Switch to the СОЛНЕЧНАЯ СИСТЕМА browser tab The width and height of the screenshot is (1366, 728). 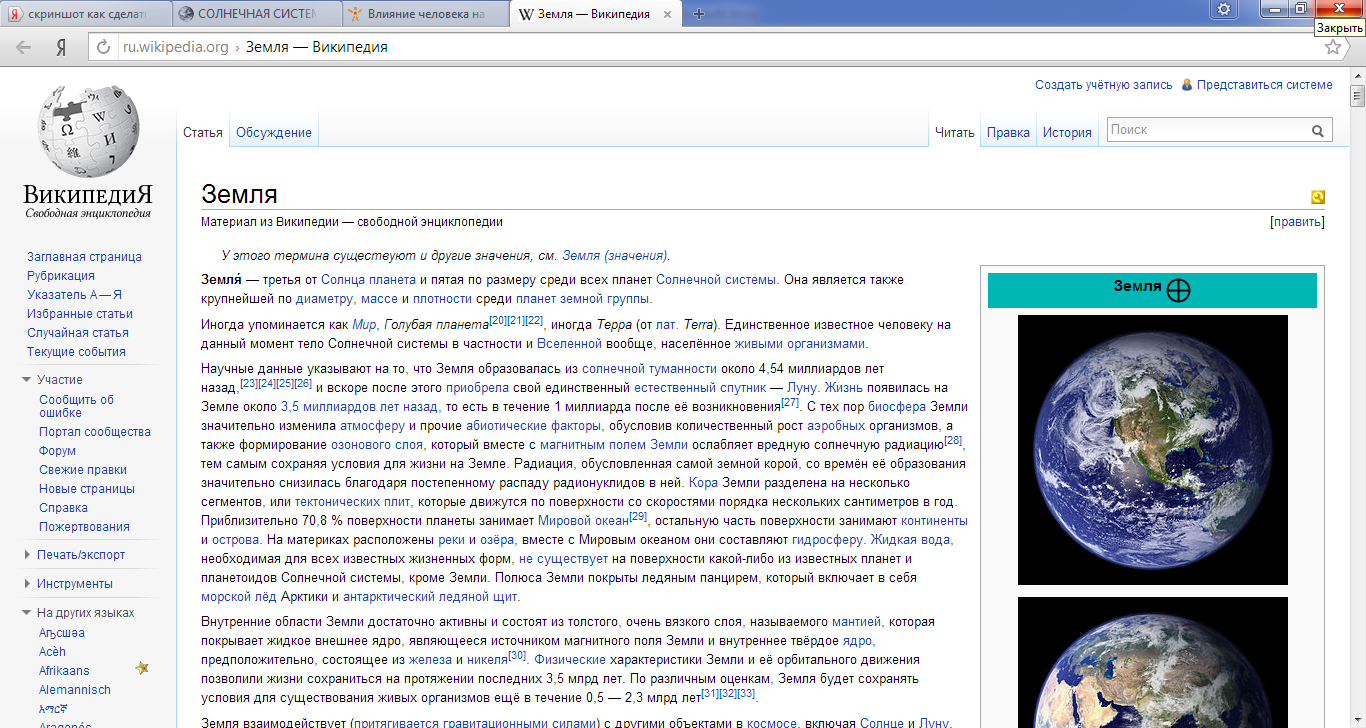click(256, 14)
